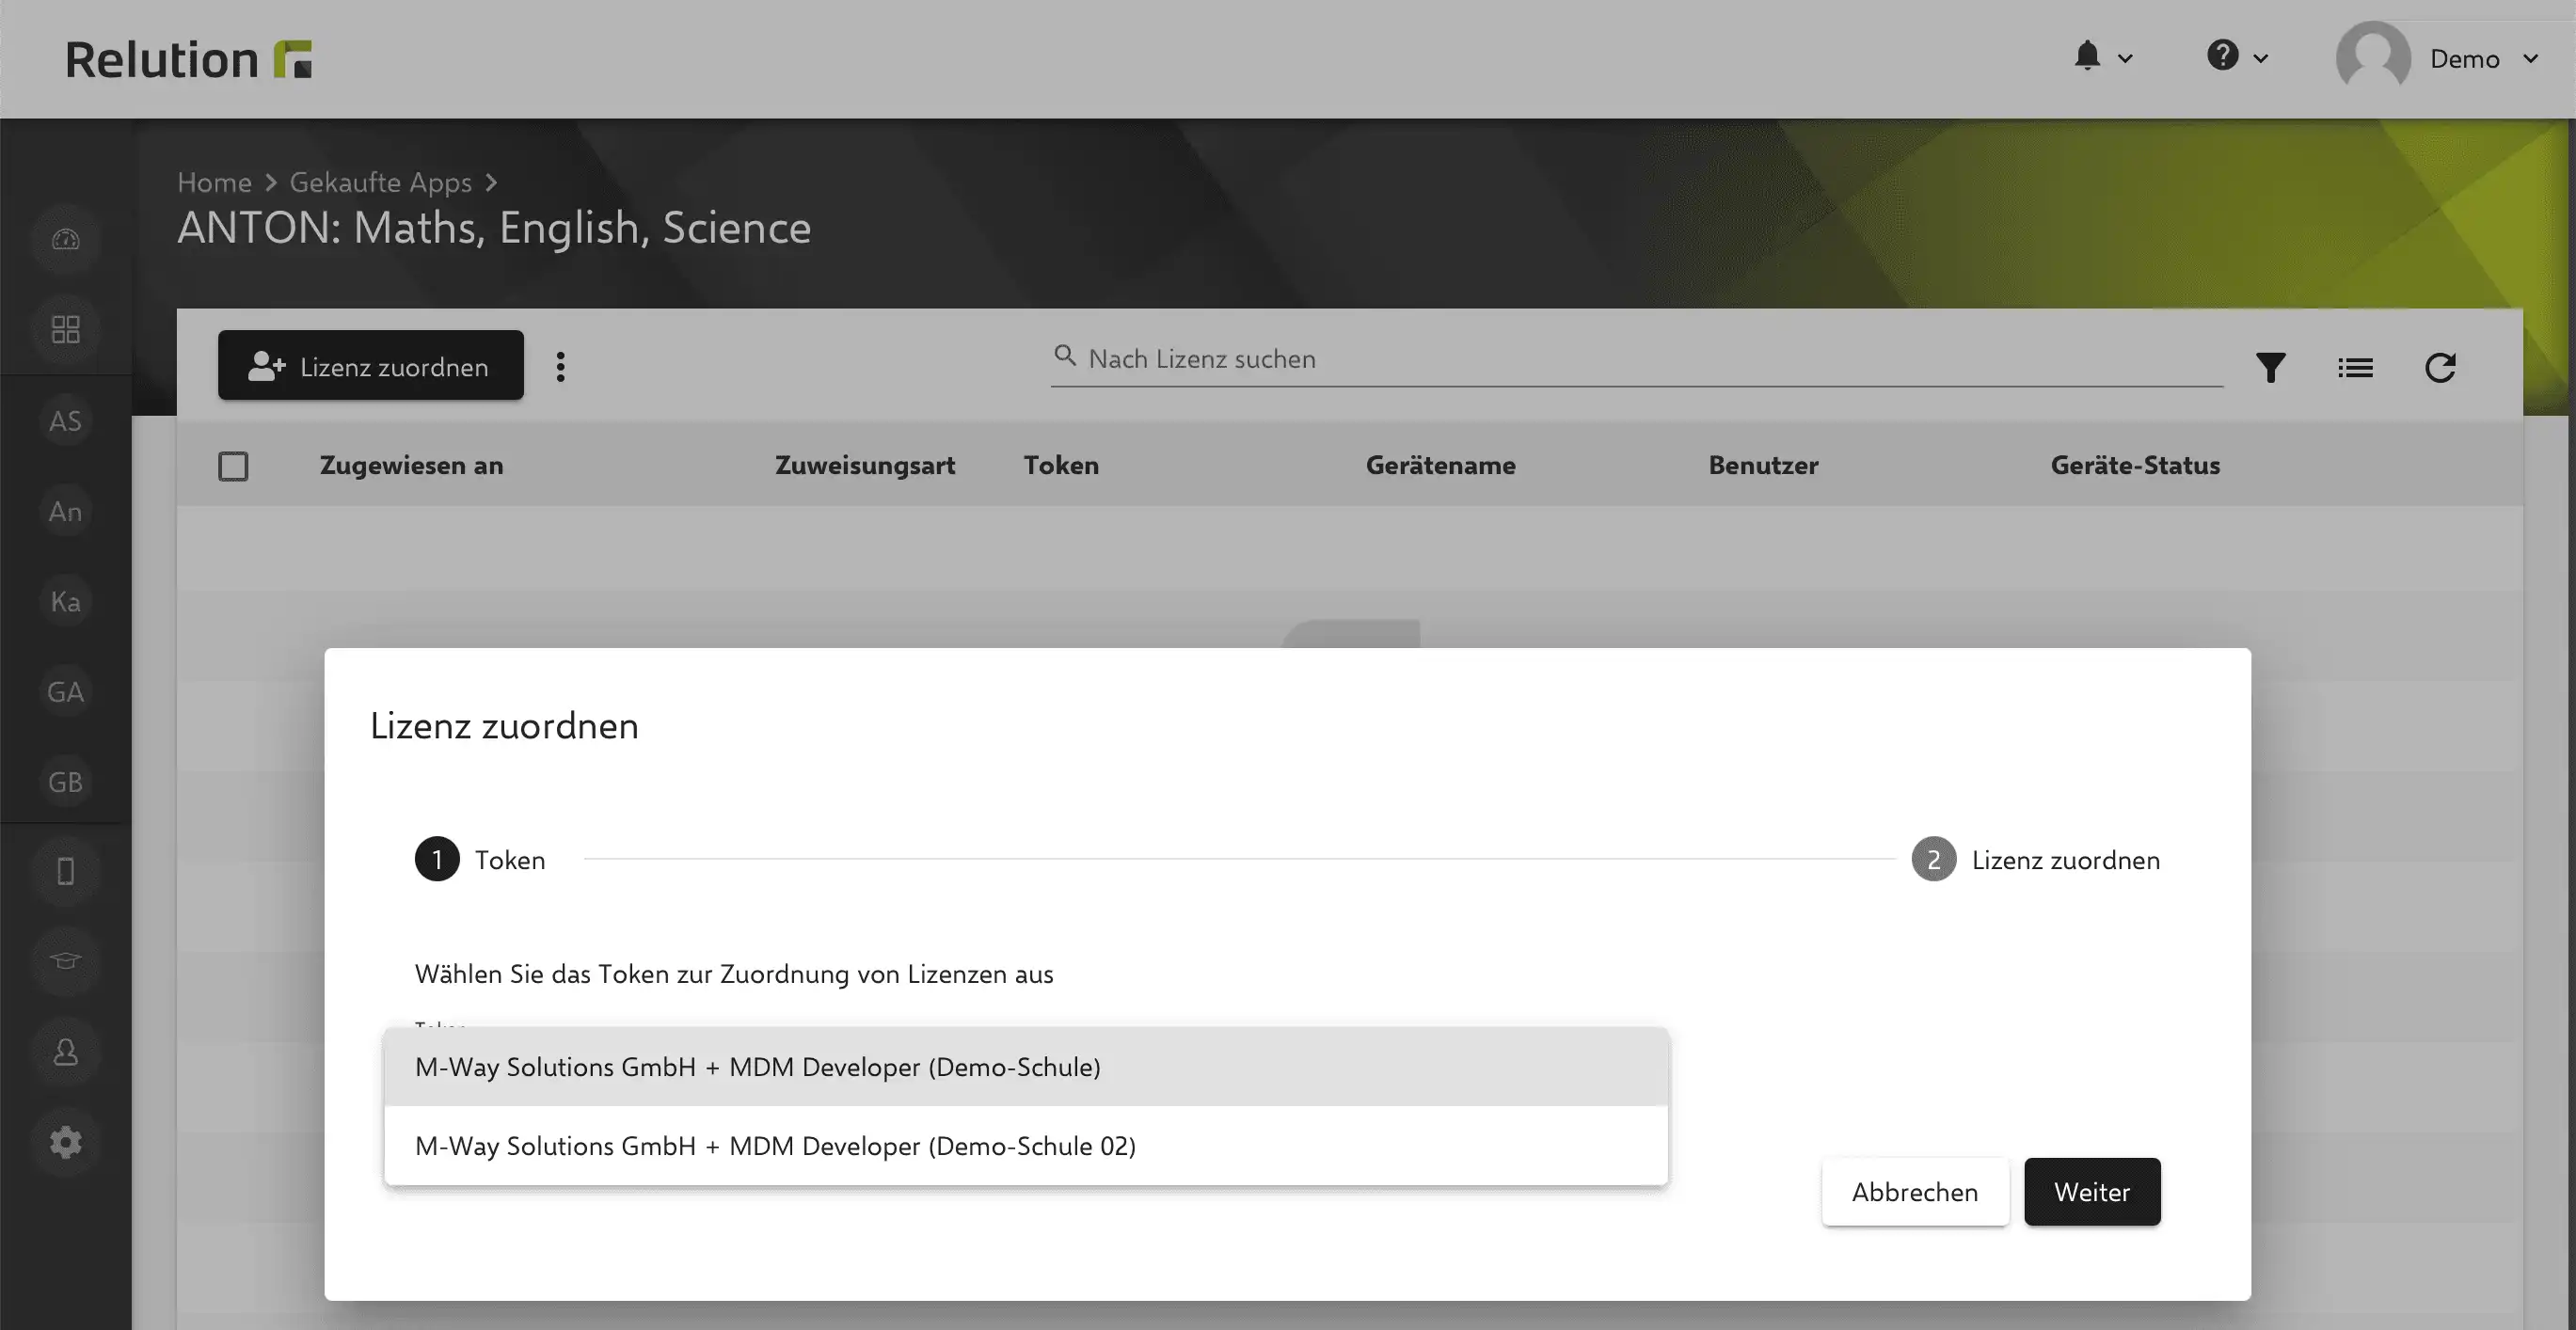2576x1330 pixels.
Task: Select token option Demo-Schule
Action: [x=1026, y=1066]
